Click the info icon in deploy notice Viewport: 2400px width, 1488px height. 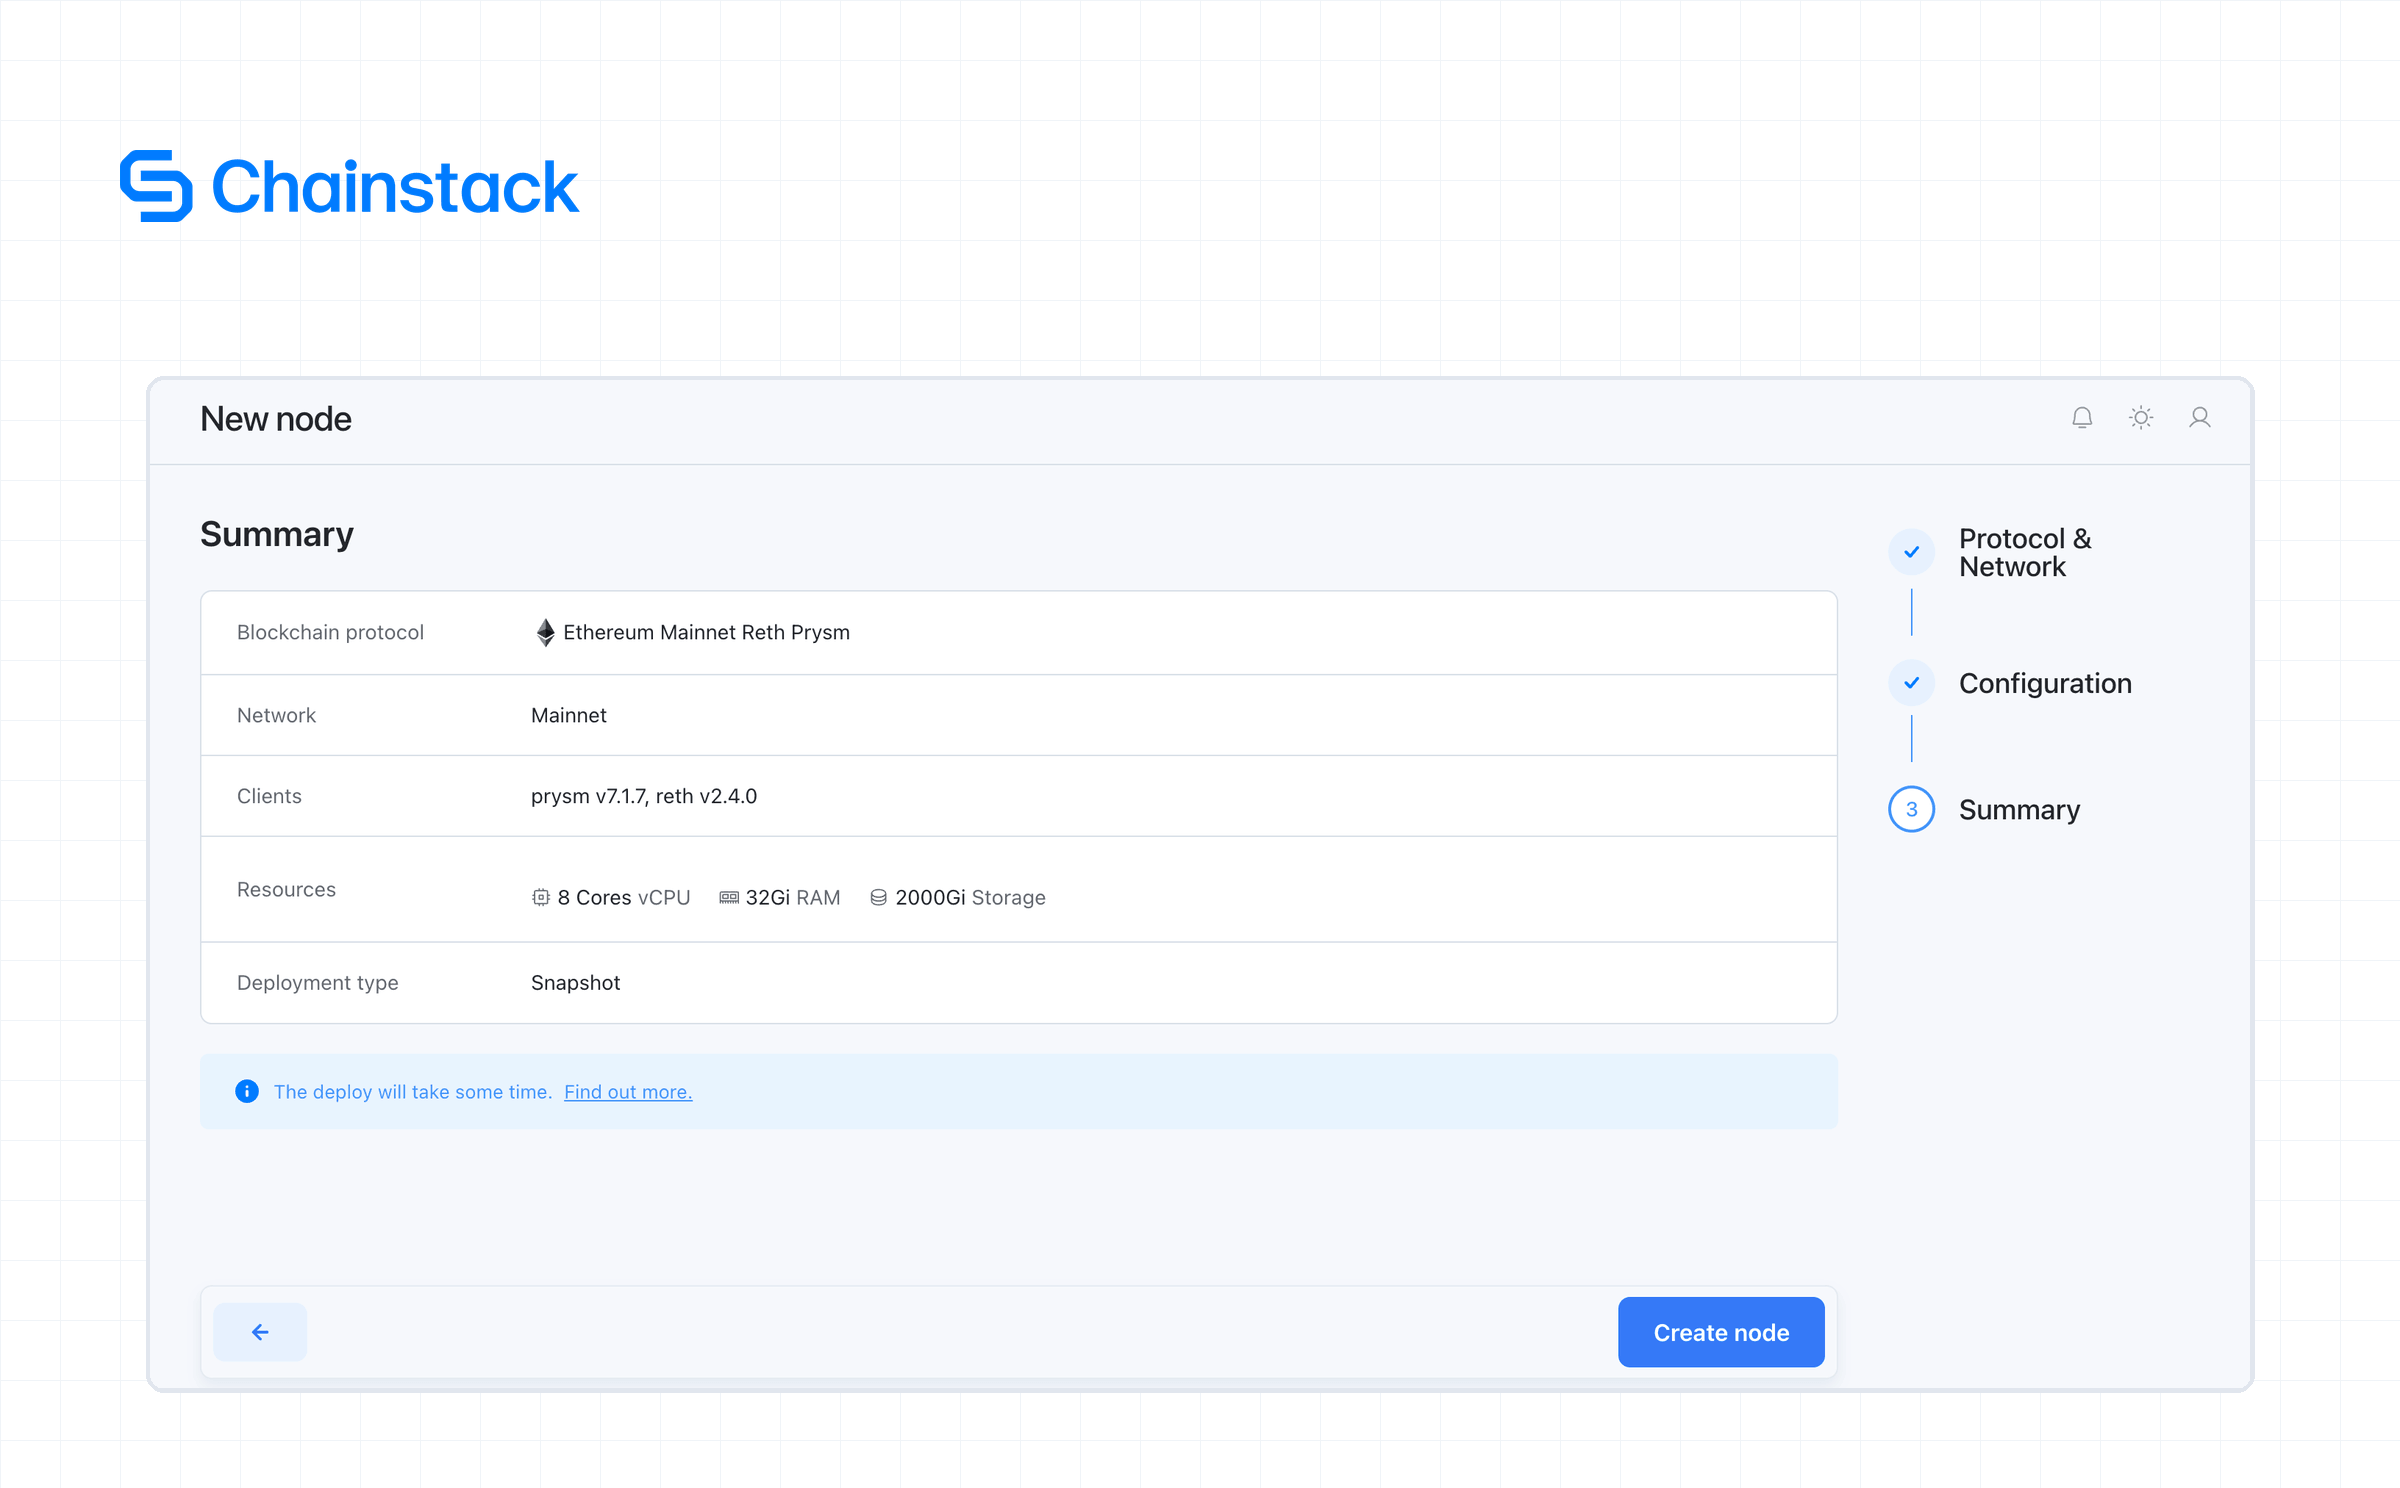[x=247, y=1091]
